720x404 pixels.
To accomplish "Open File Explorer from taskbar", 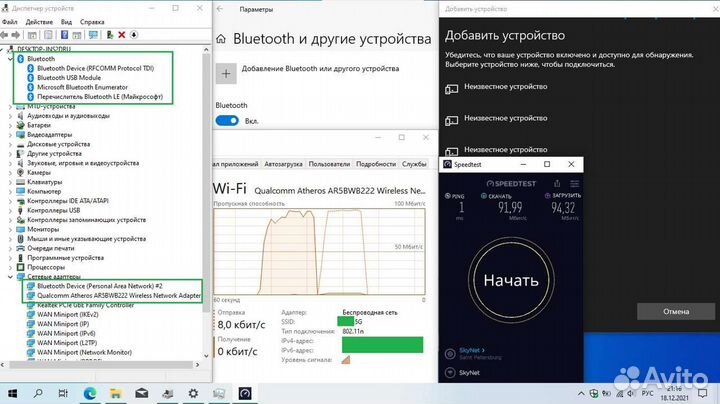I will 116,393.
